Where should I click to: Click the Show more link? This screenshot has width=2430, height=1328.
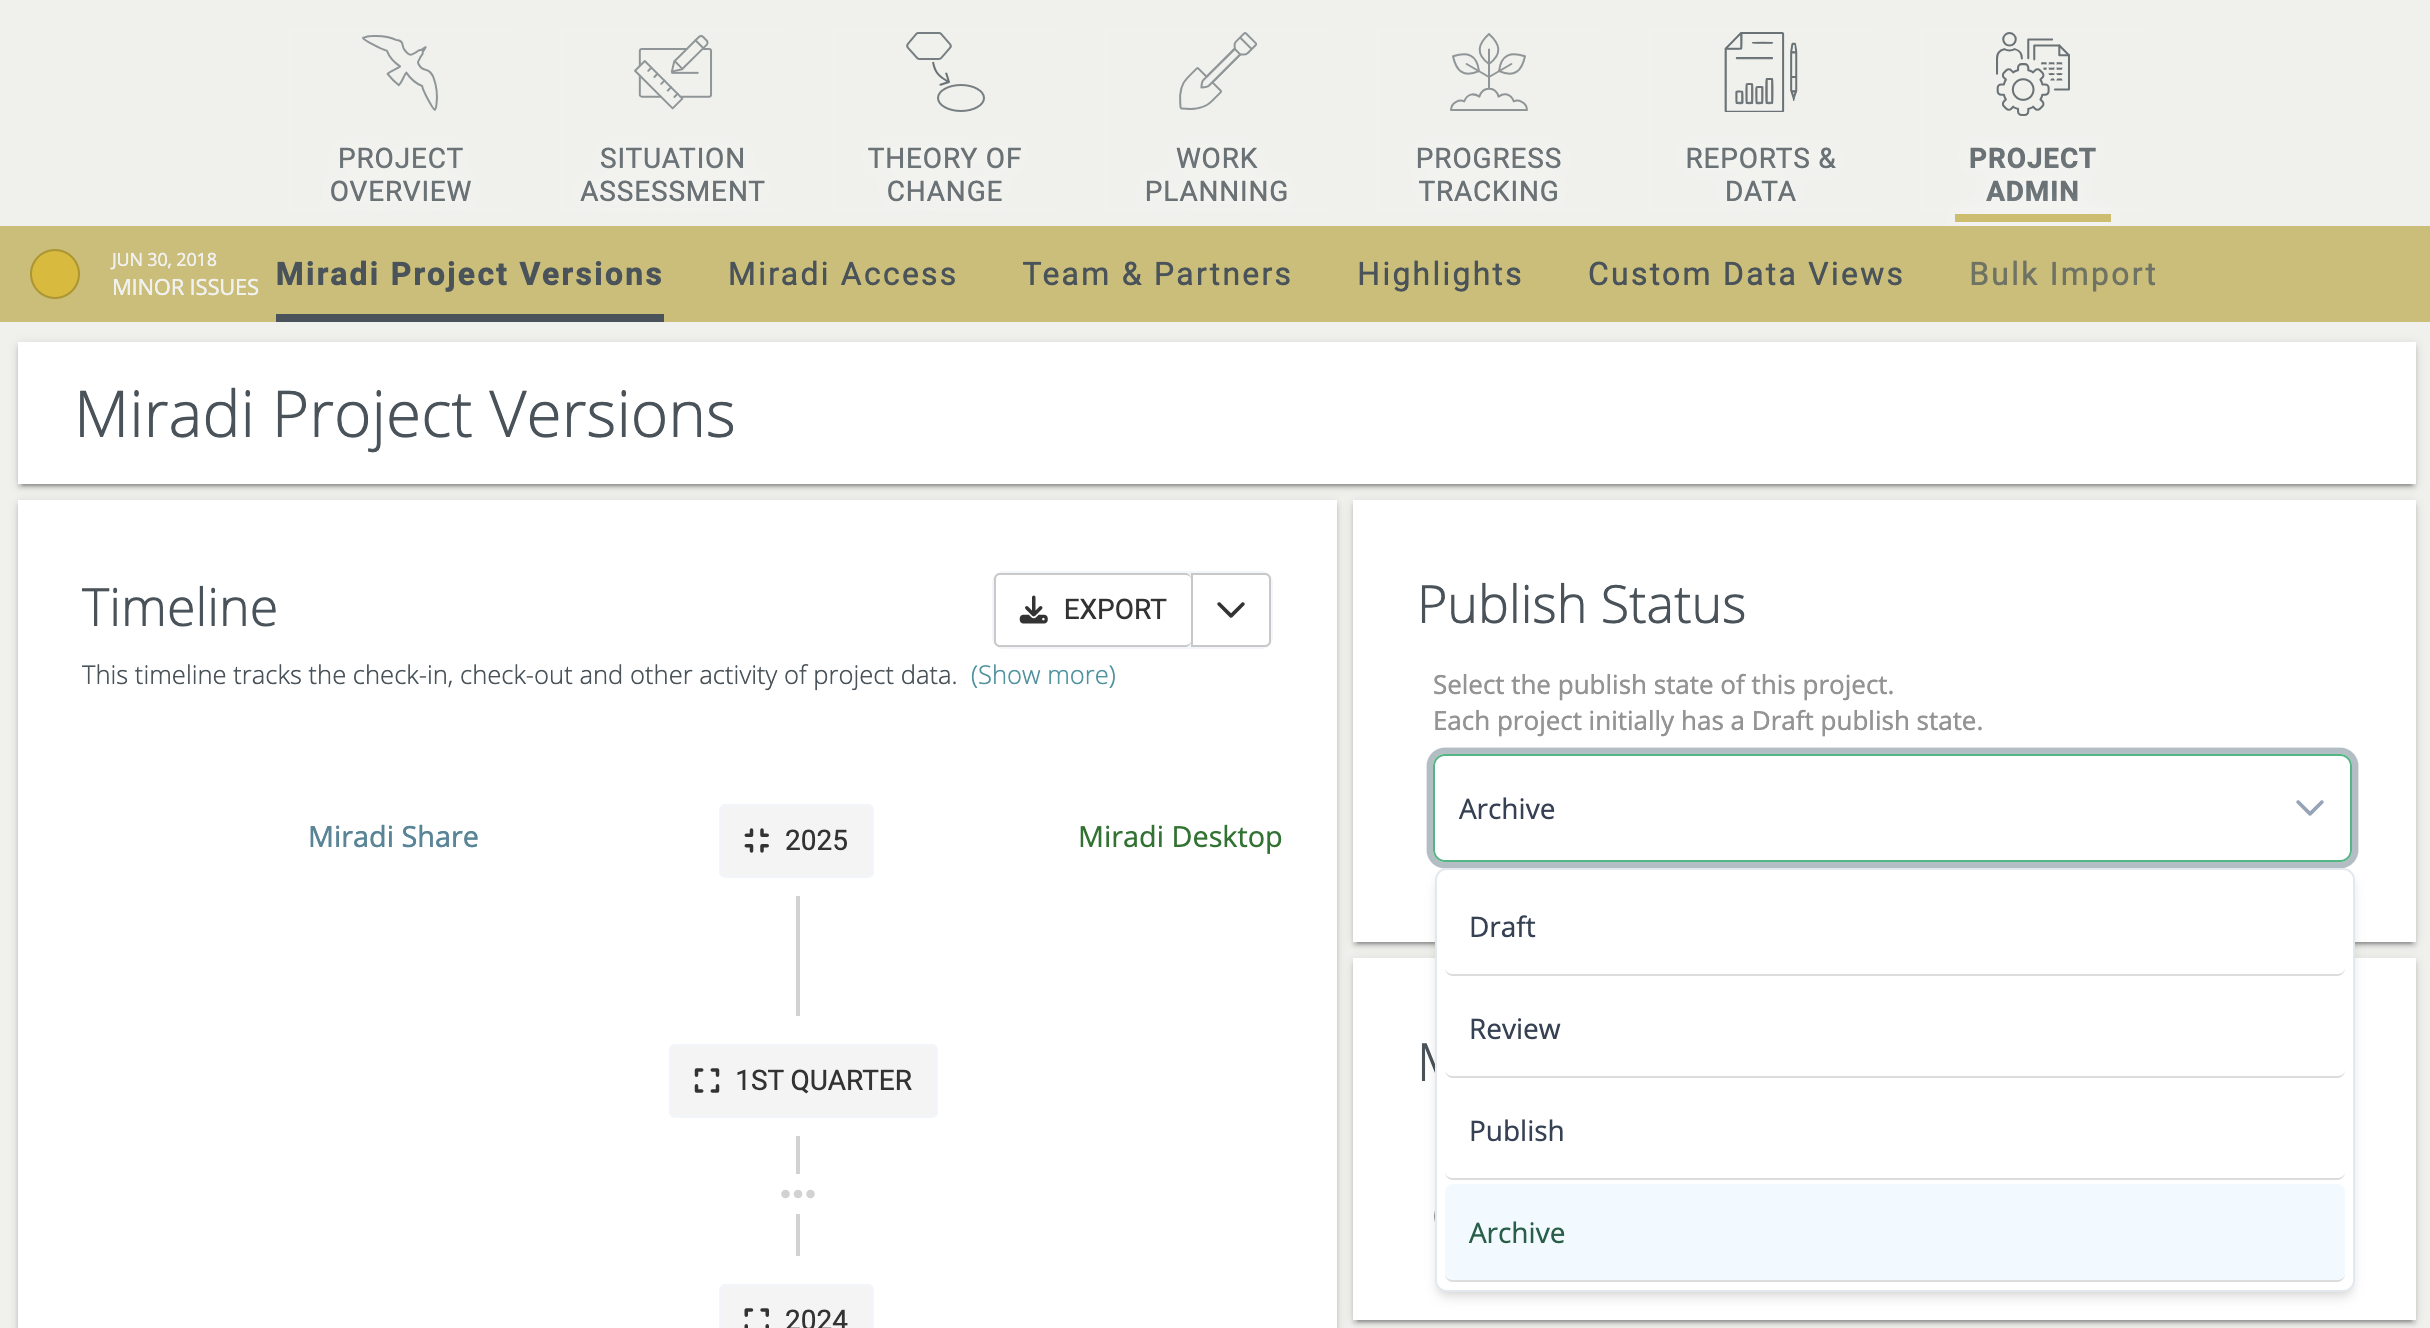click(x=1042, y=675)
